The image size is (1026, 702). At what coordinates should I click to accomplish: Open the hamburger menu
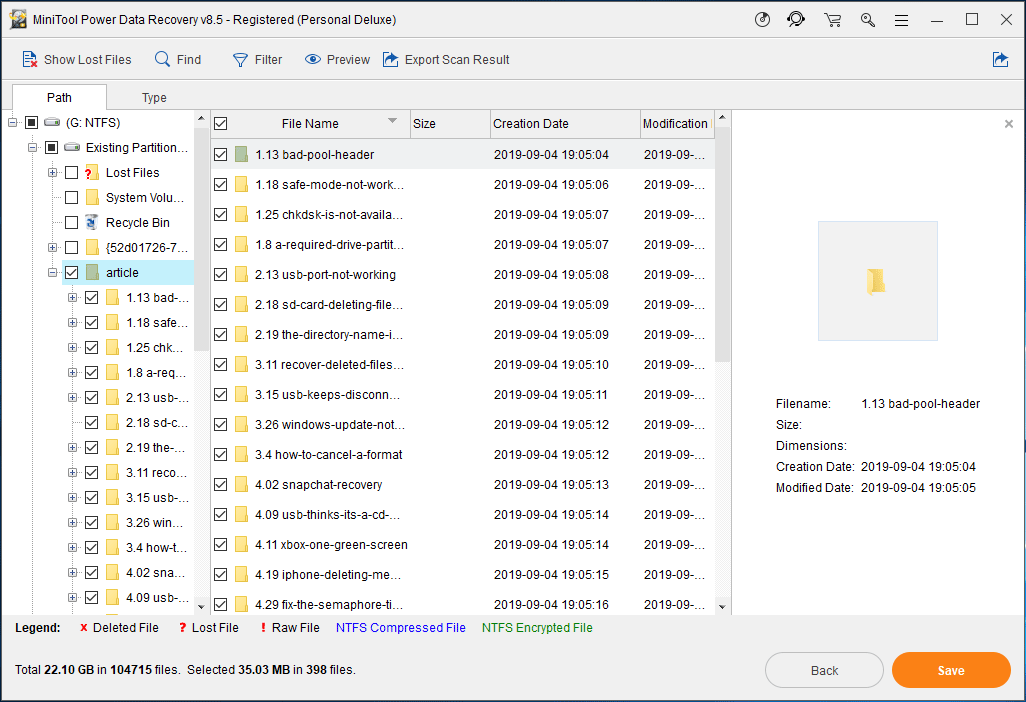pyautogui.click(x=901, y=20)
